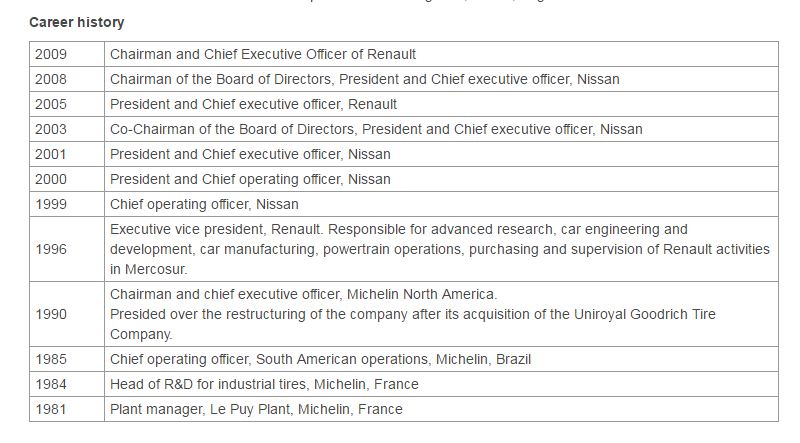Select the 1990 year cell
The height and width of the screenshot is (443, 800).
coord(50,314)
